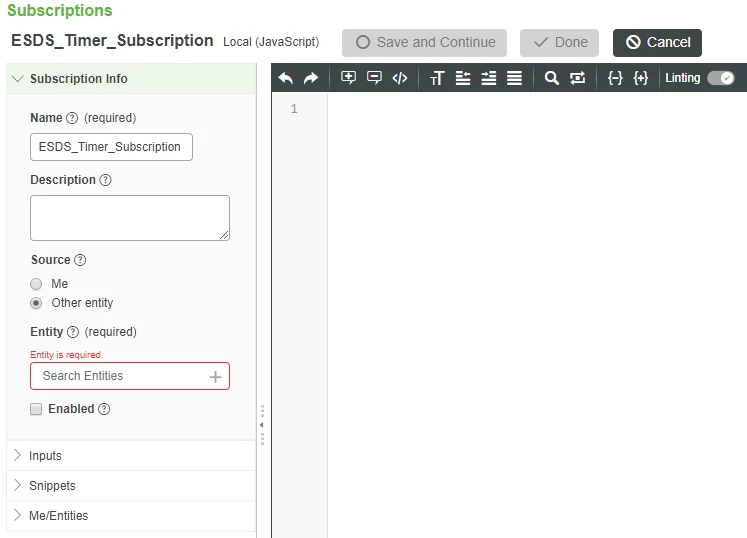Increase indent in the code editor
This screenshot has width=747, height=538.
coord(488,78)
